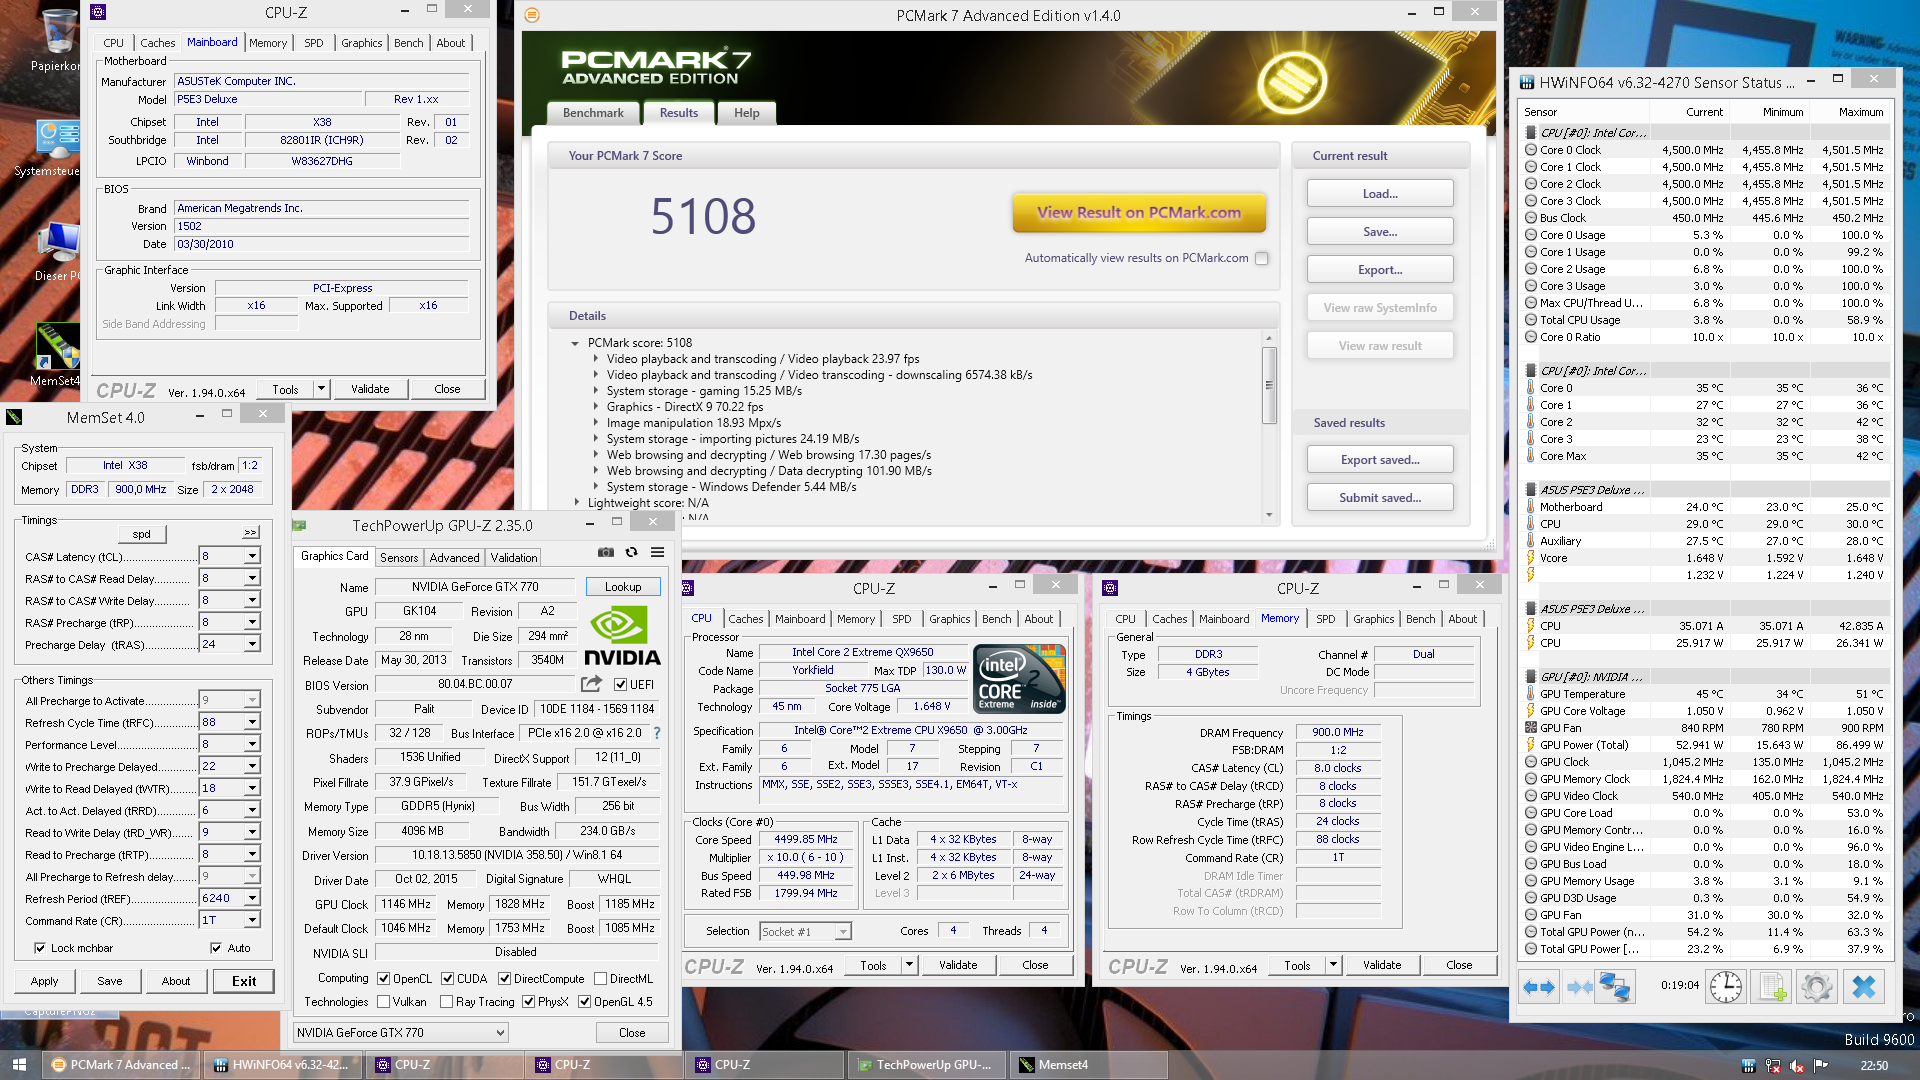Open SPD tab in Memory CPU-Z window
This screenshot has width=1920, height=1080.
coord(1325,619)
